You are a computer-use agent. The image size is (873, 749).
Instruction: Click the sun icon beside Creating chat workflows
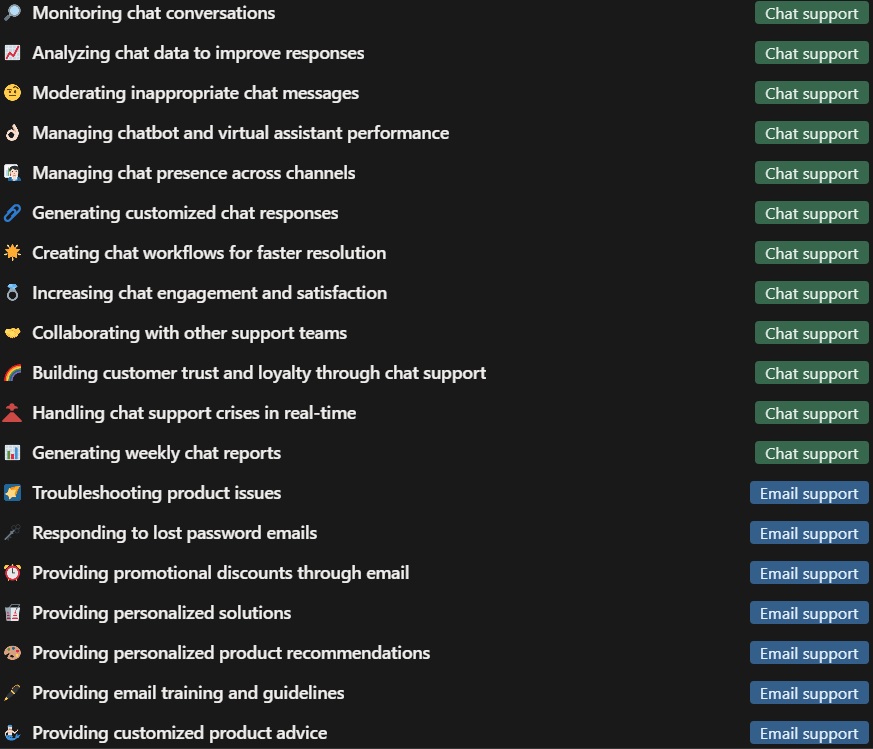pyautogui.click(x=14, y=253)
